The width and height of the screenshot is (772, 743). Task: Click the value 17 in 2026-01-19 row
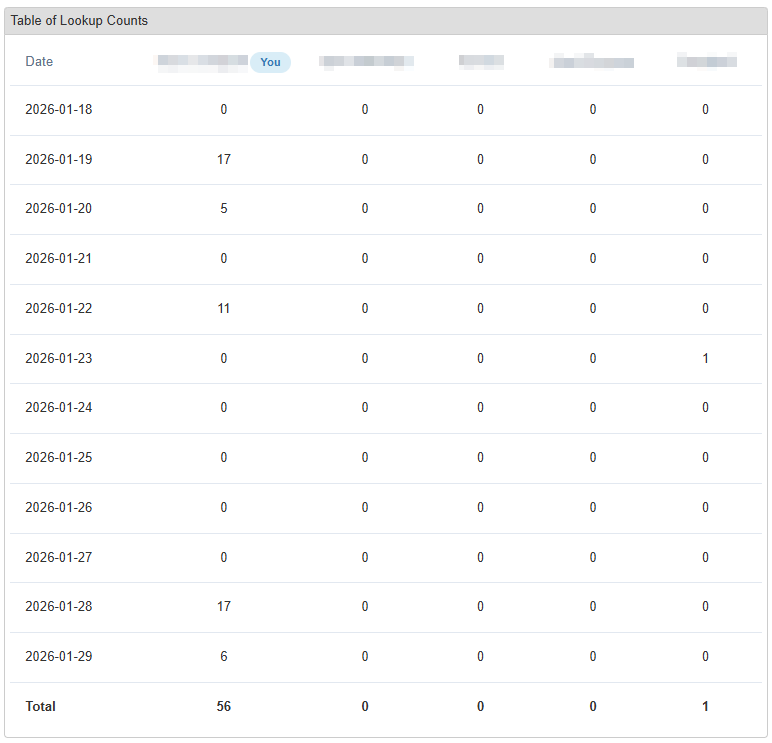[x=224, y=160]
